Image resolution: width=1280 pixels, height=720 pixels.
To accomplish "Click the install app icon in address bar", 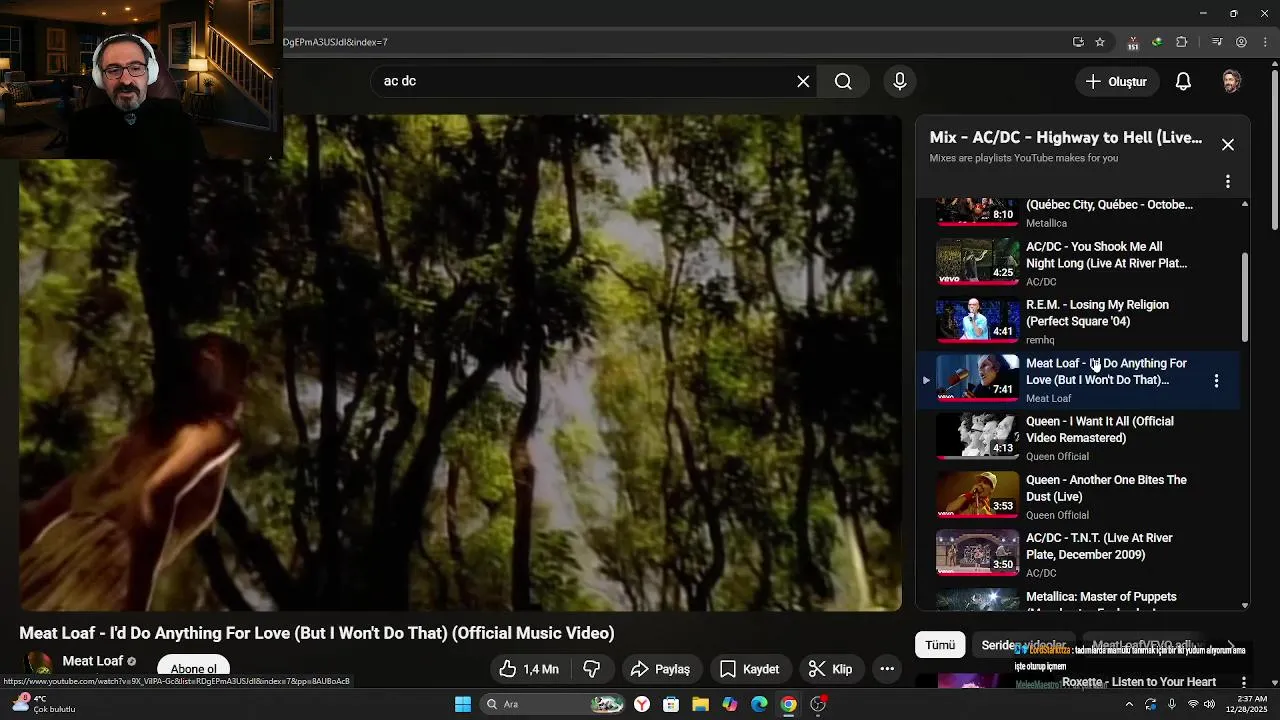I will (x=1078, y=42).
